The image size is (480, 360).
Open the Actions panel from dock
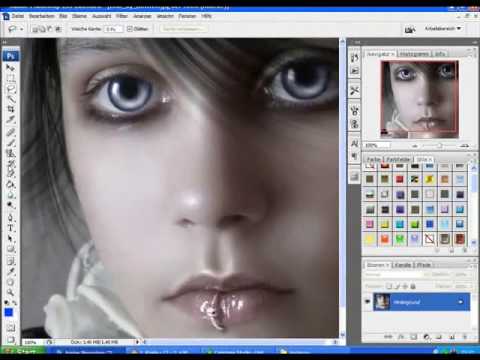[x=354, y=71]
